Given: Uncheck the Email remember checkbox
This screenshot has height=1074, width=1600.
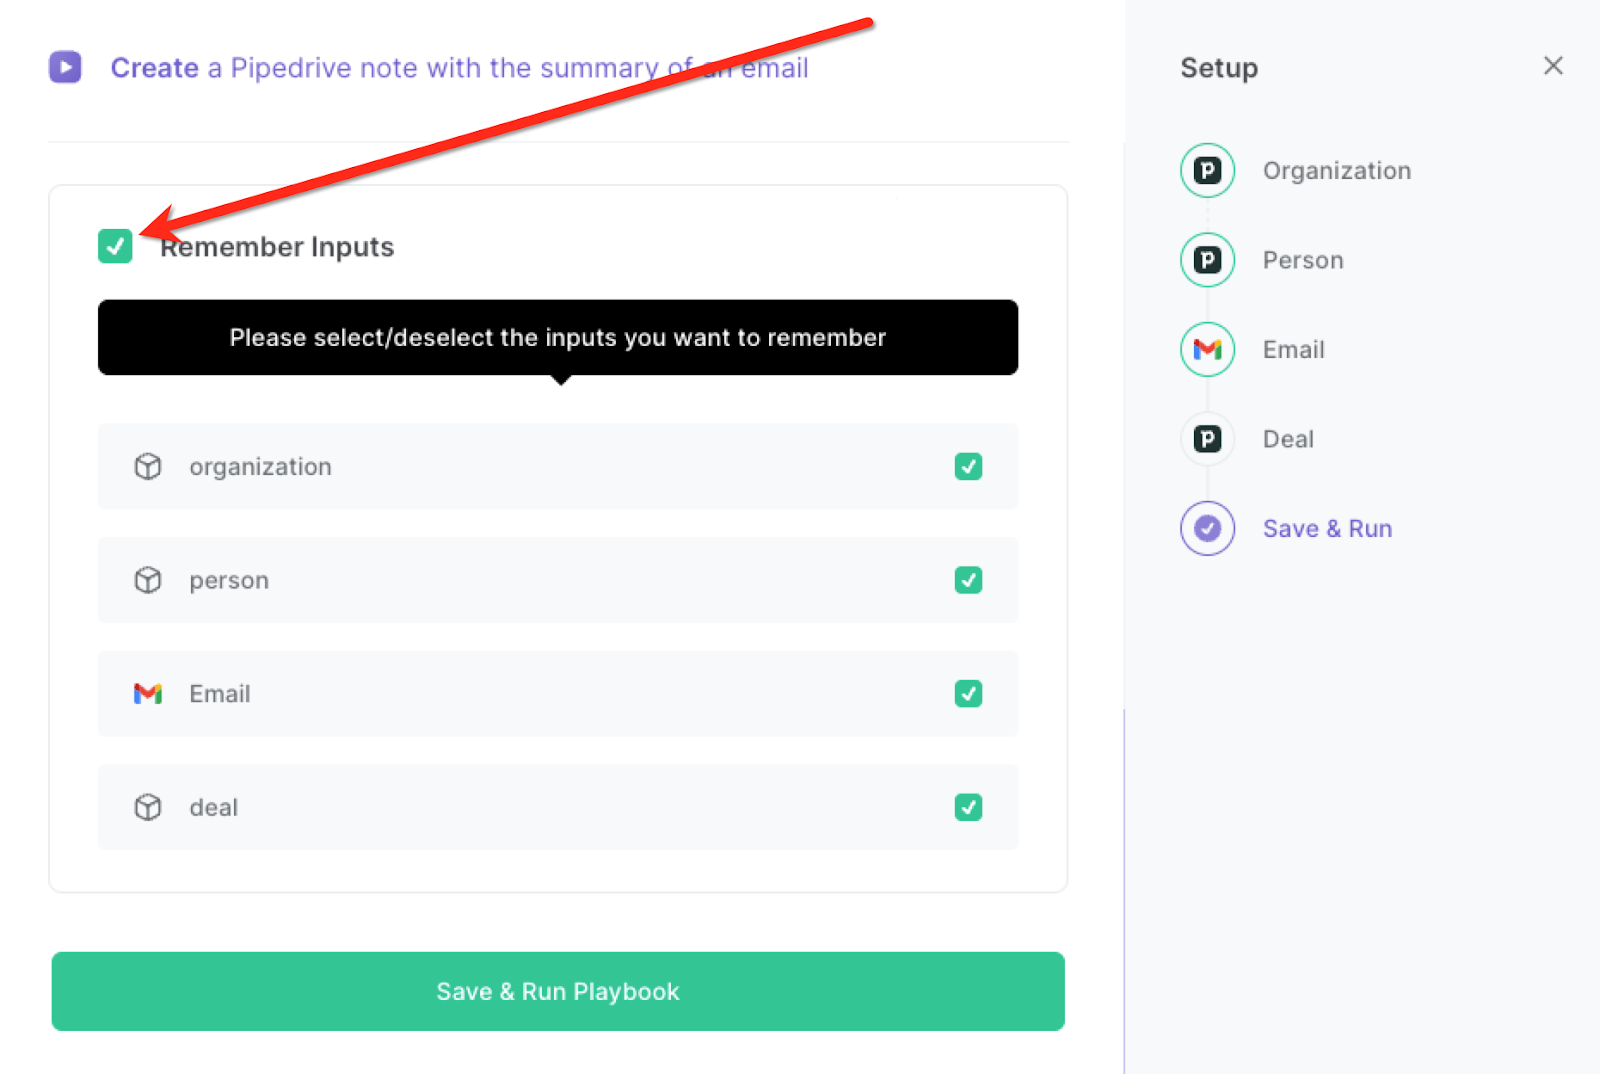Looking at the screenshot, I should pos(967,693).
